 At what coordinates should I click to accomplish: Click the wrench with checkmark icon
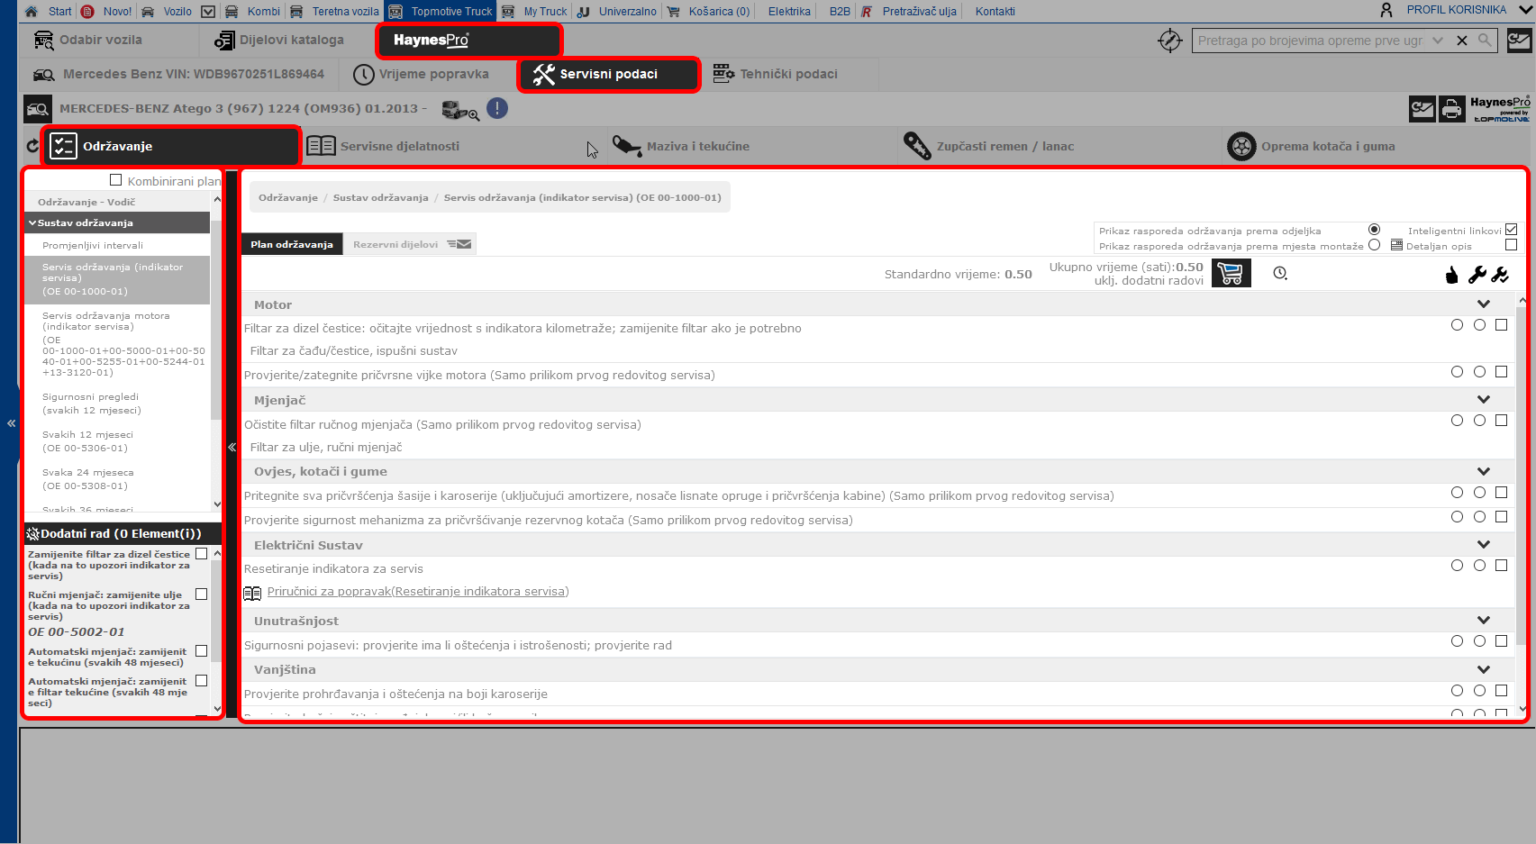[x=1500, y=275]
